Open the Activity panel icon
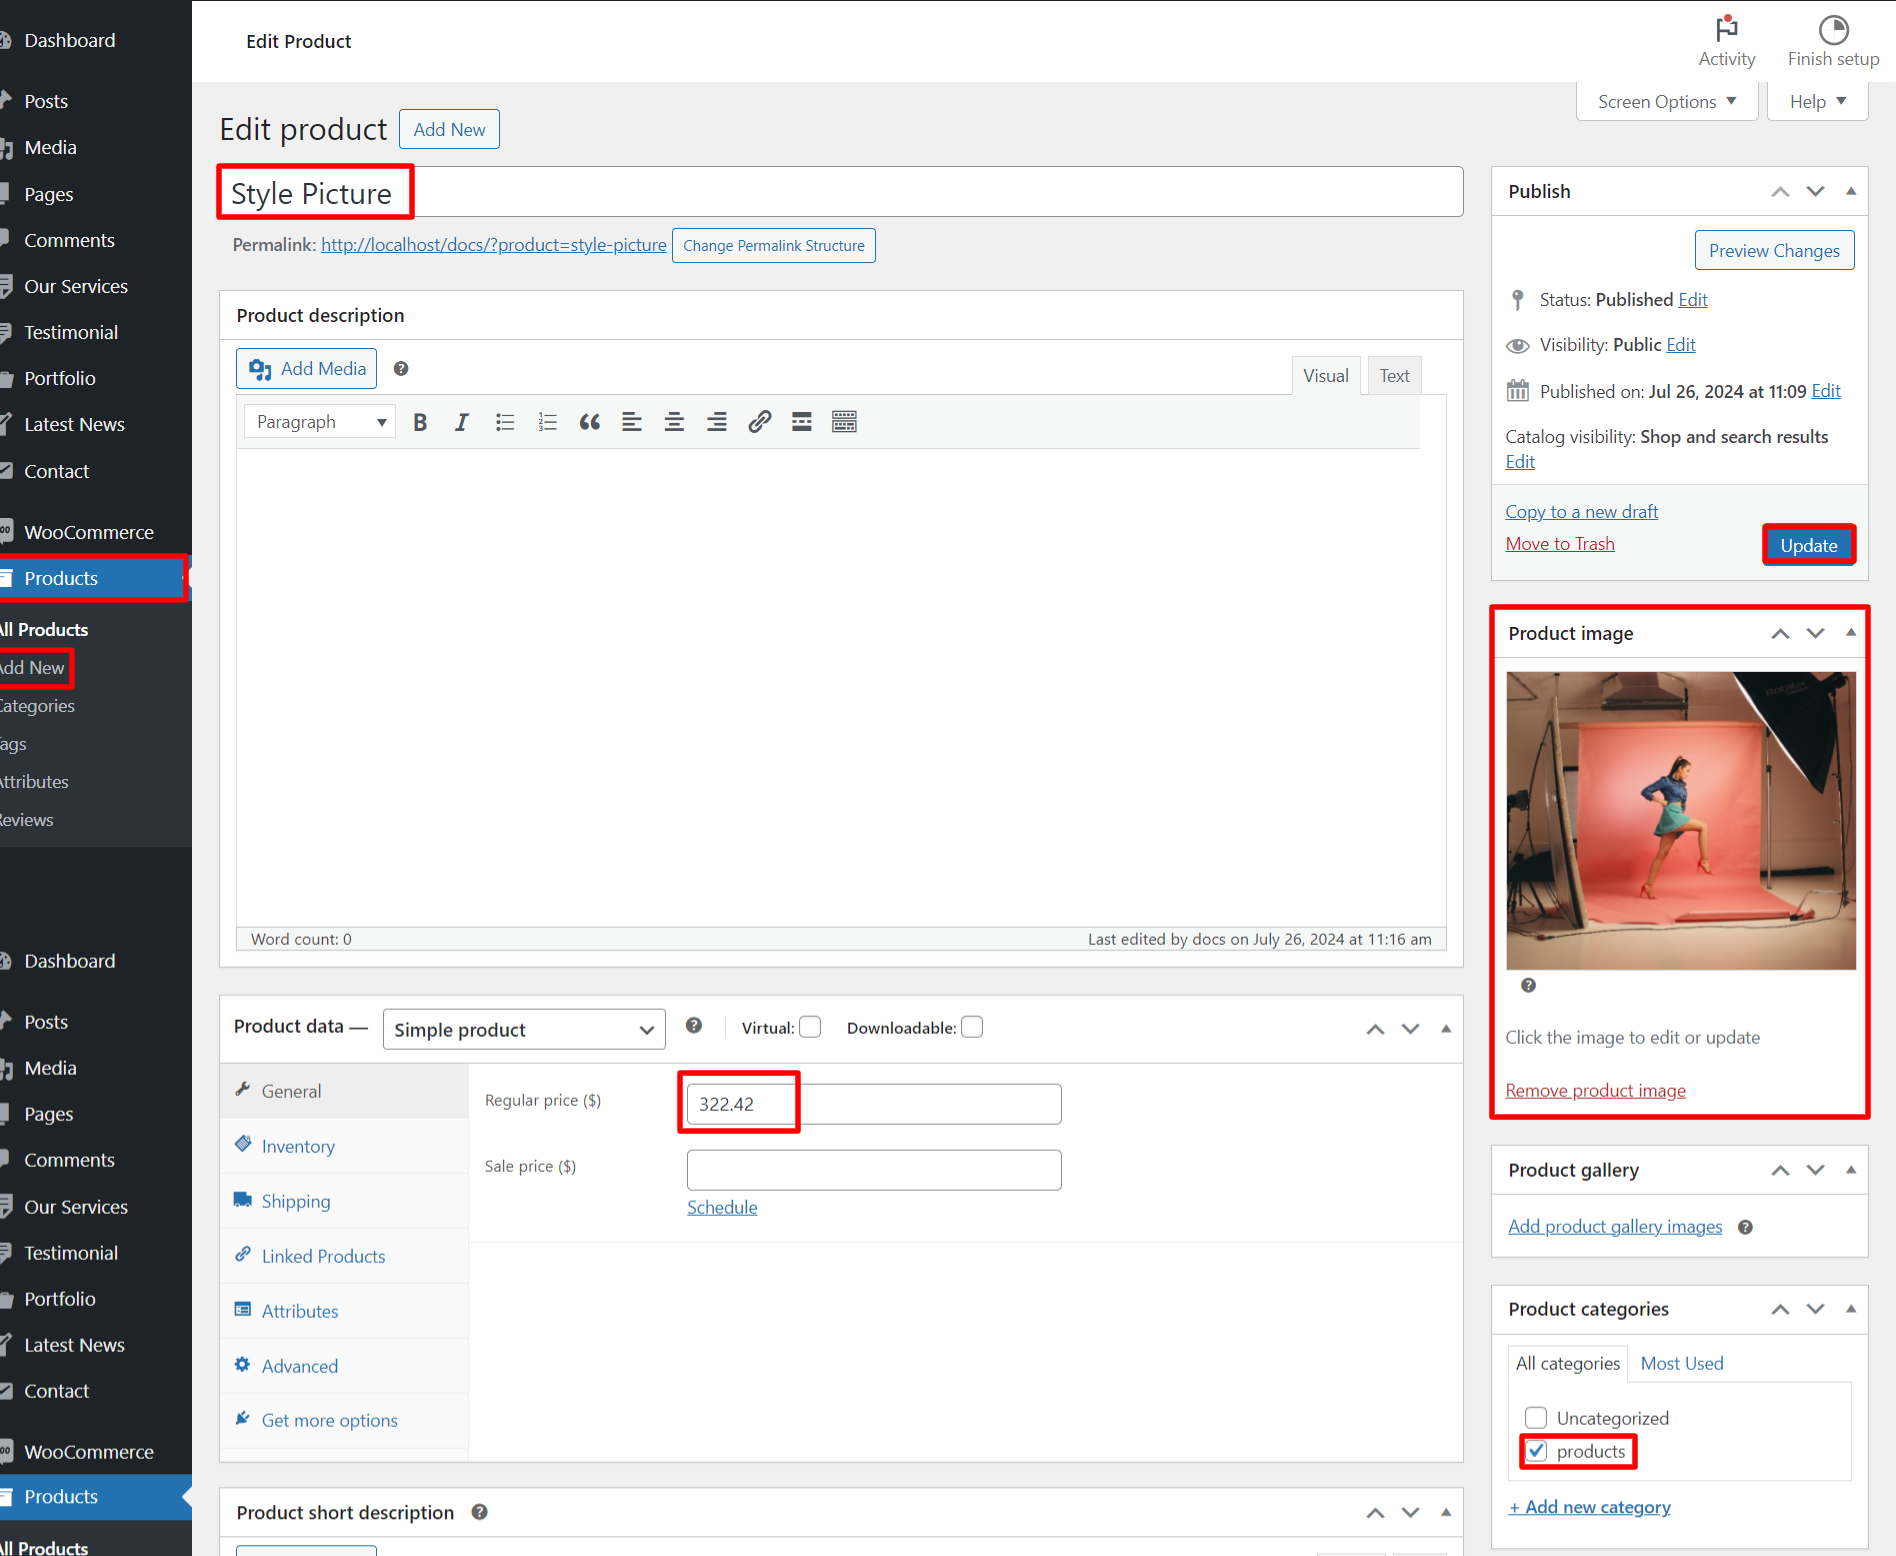This screenshot has width=1896, height=1556. pyautogui.click(x=1726, y=41)
